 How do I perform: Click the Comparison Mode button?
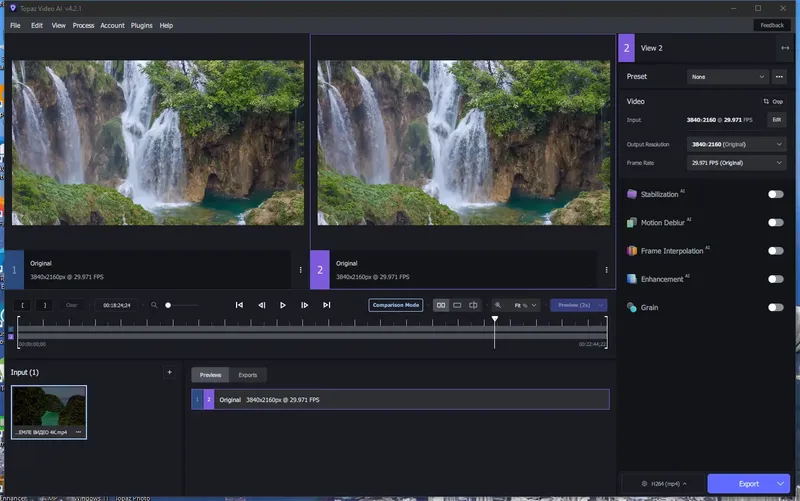tap(396, 305)
